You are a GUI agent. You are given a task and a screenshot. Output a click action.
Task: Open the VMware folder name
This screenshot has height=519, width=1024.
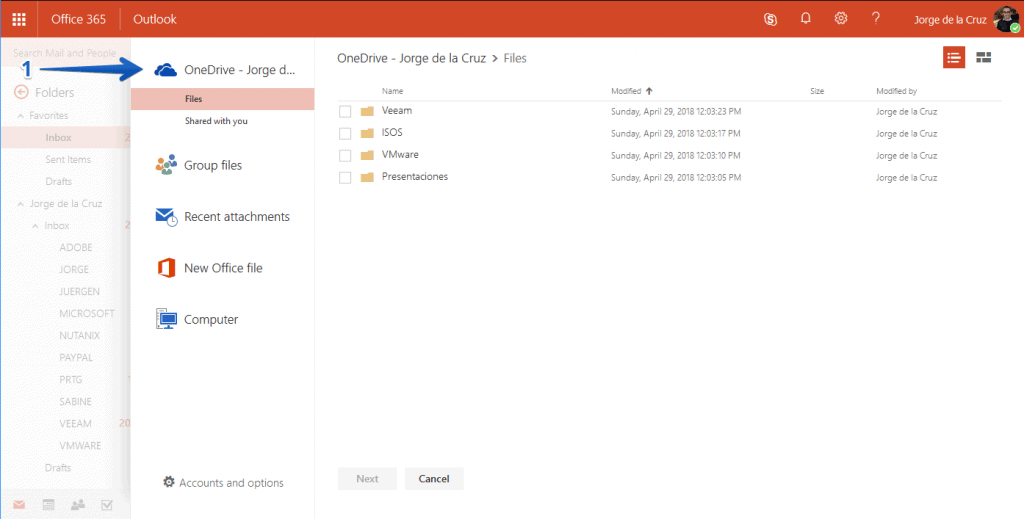(x=400, y=155)
